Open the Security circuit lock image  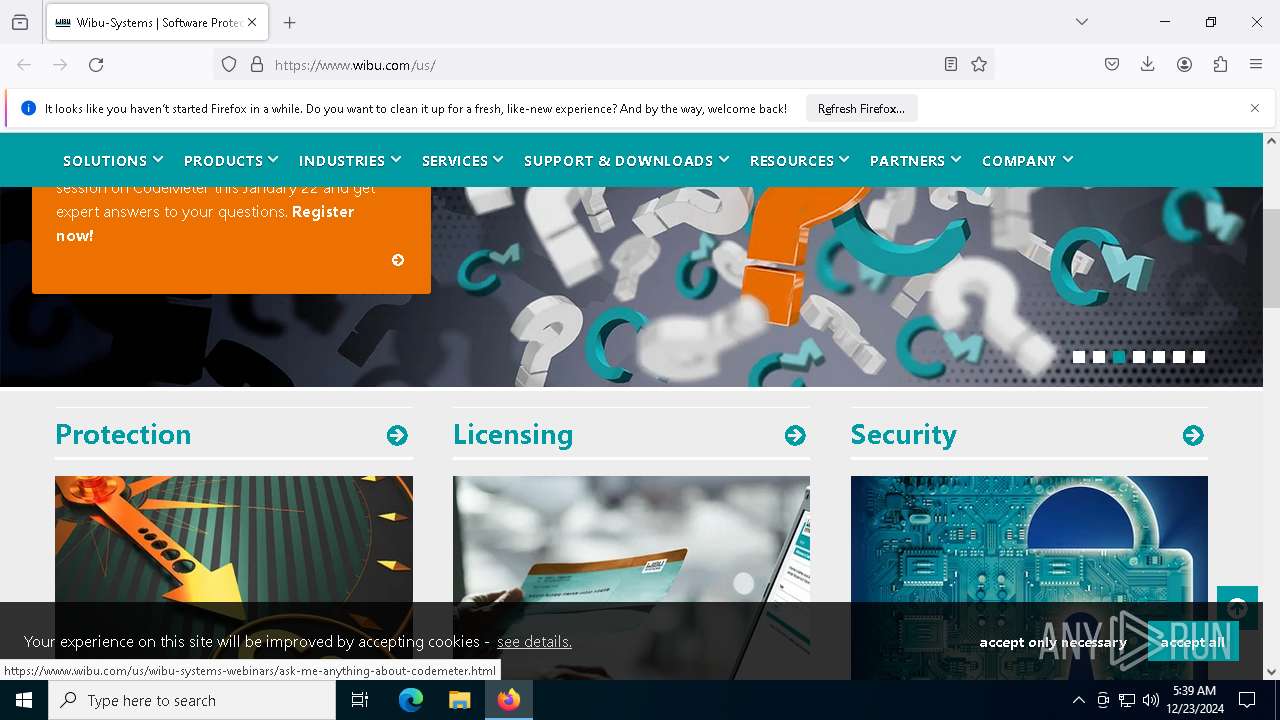[1029, 540]
